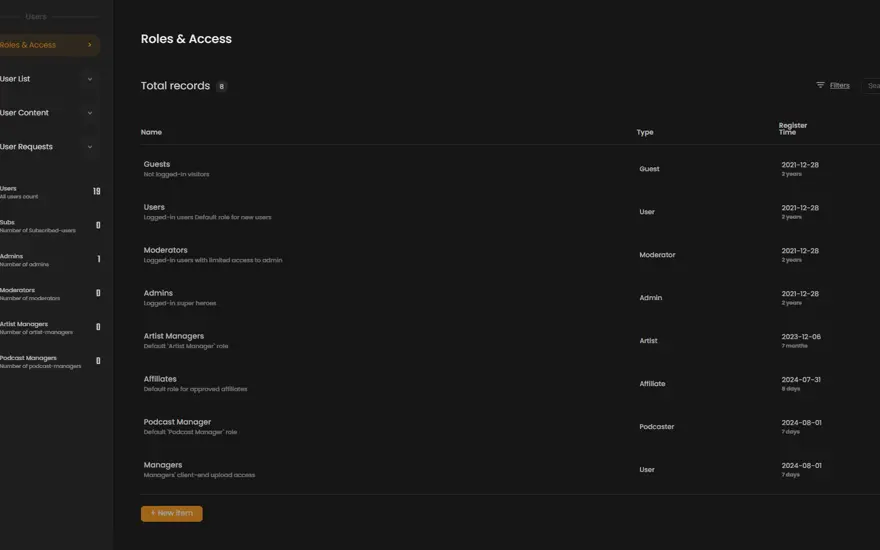This screenshot has height=550, width=880.
Task: Open the Guests role row
Action: point(510,168)
